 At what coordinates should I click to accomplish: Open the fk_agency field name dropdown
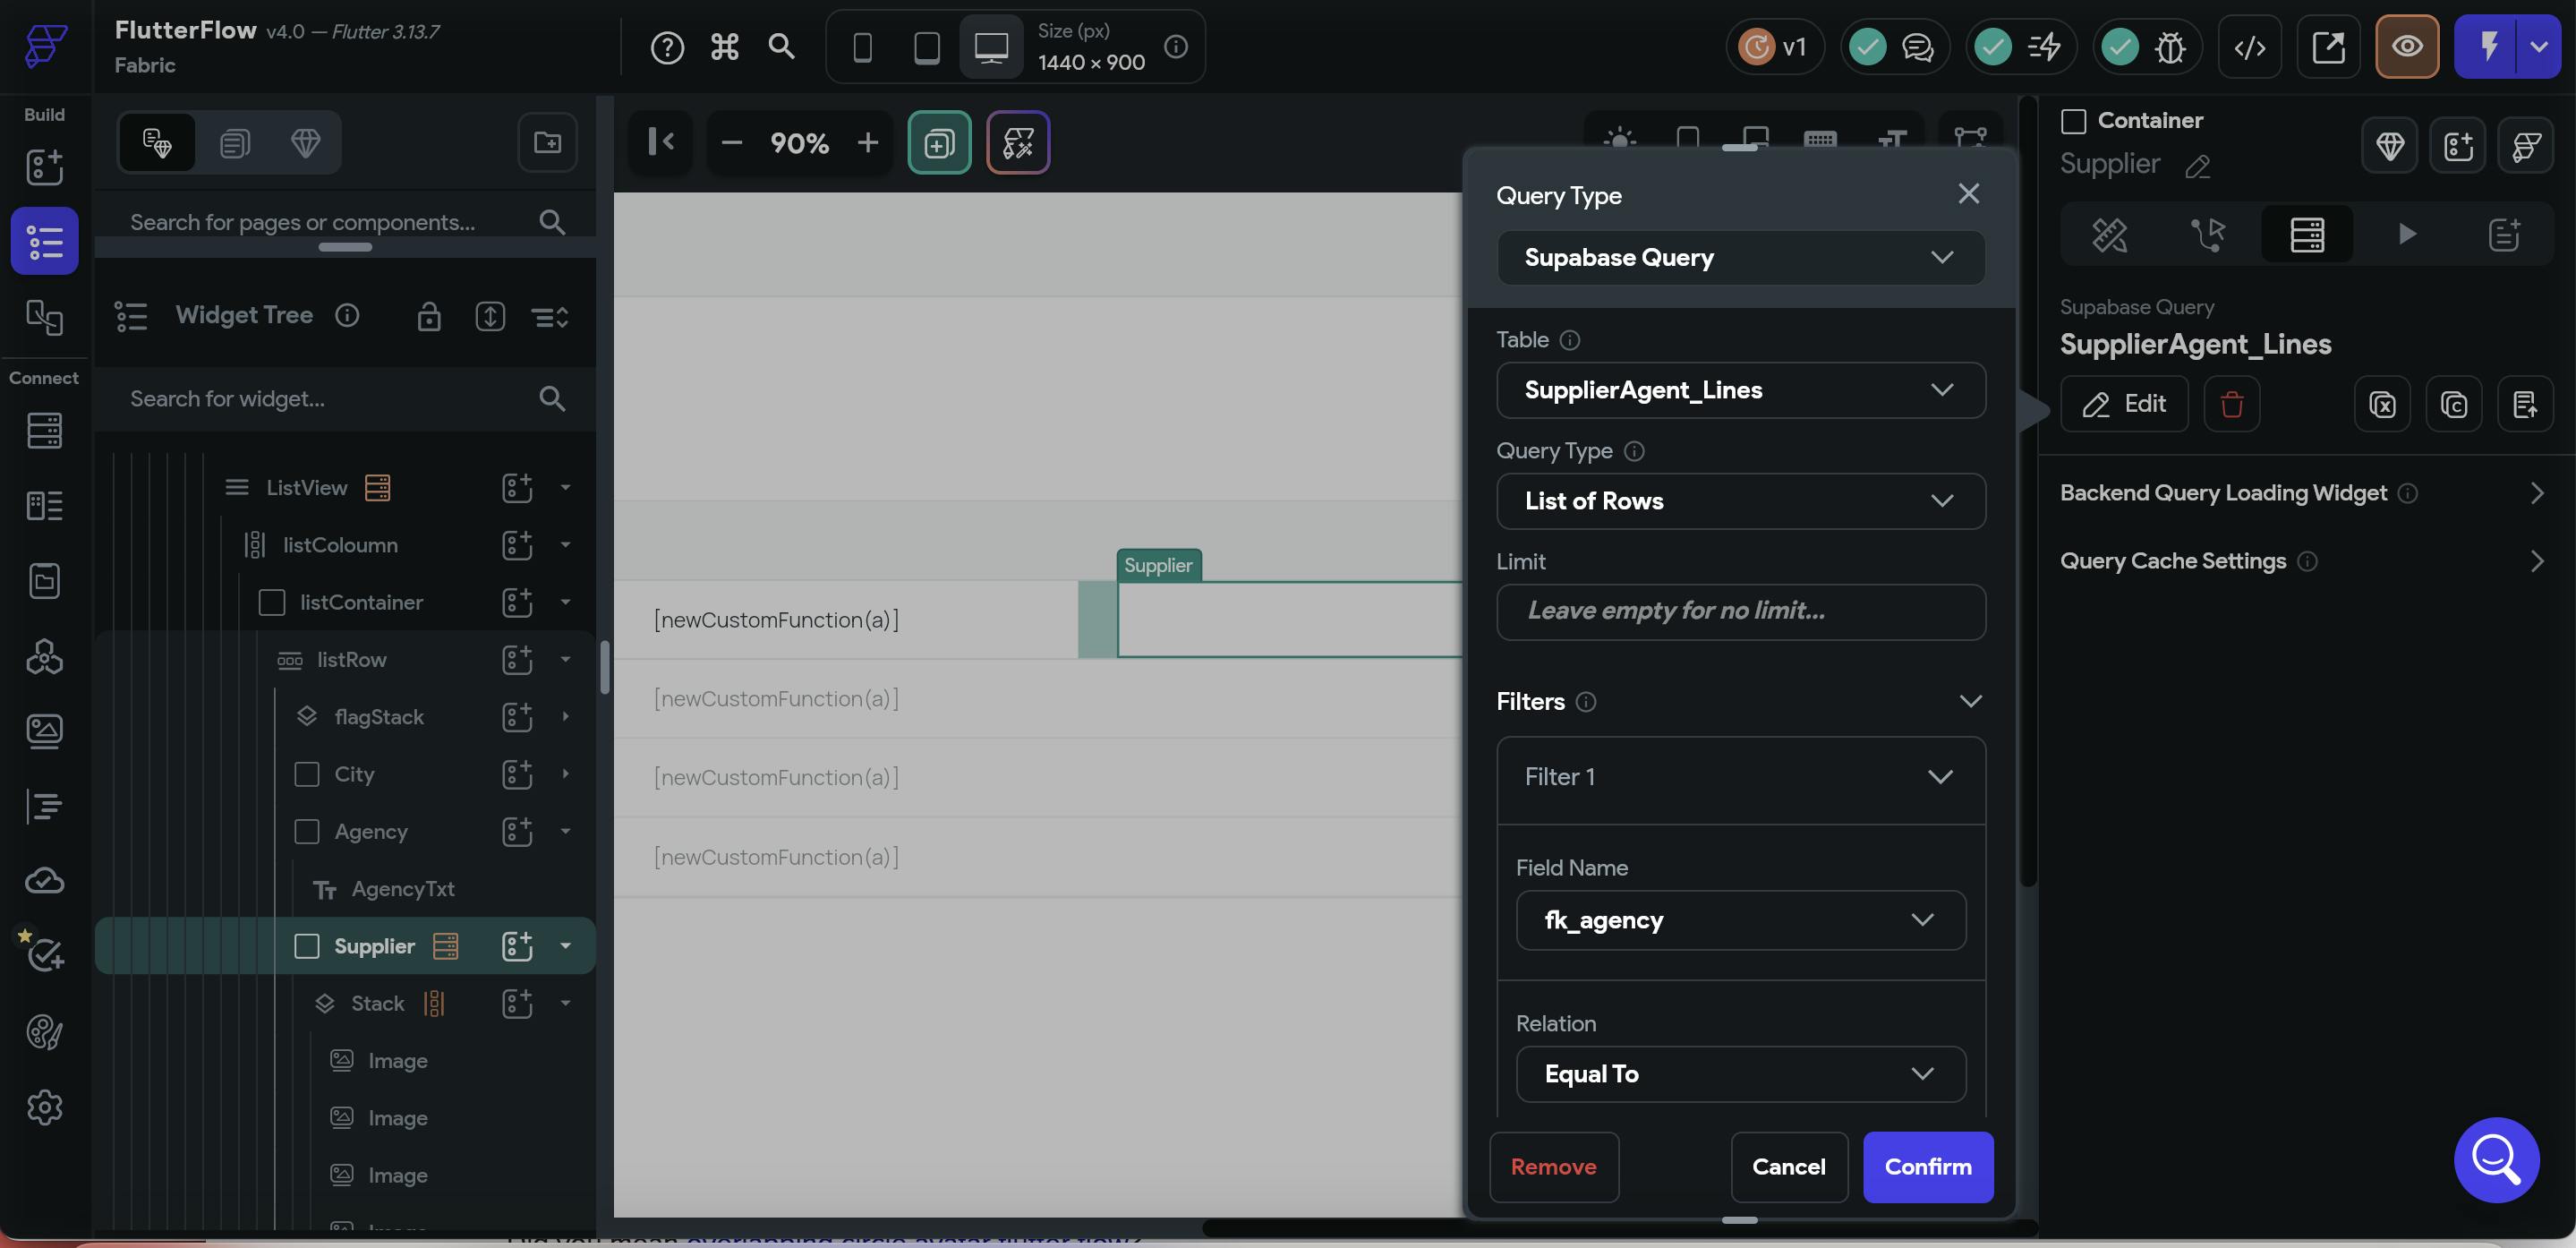tap(1740, 920)
